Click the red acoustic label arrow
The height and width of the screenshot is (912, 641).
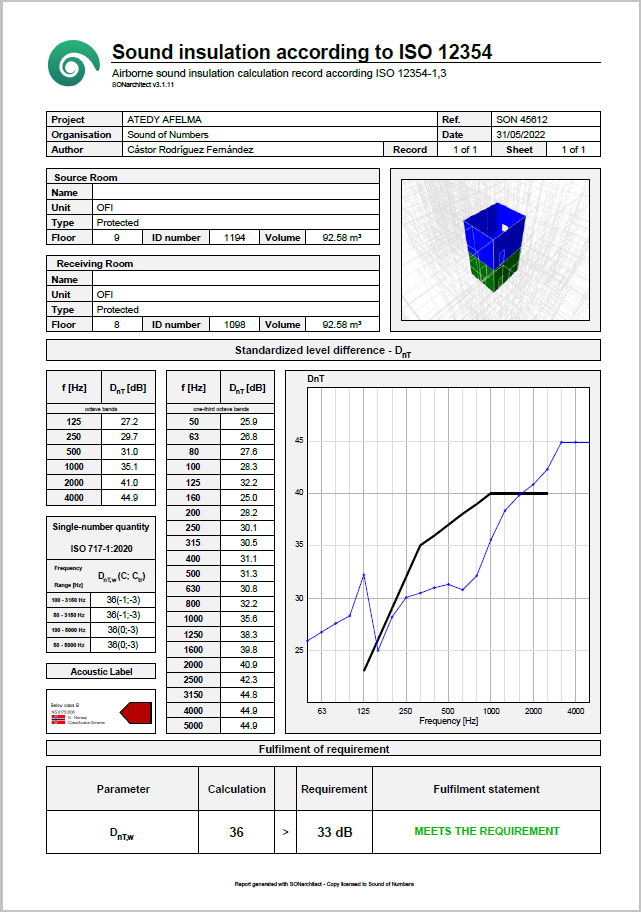coord(136,712)
